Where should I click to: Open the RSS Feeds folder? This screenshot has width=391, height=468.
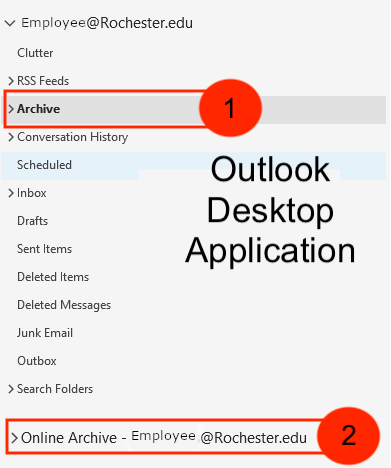point(43,81)
